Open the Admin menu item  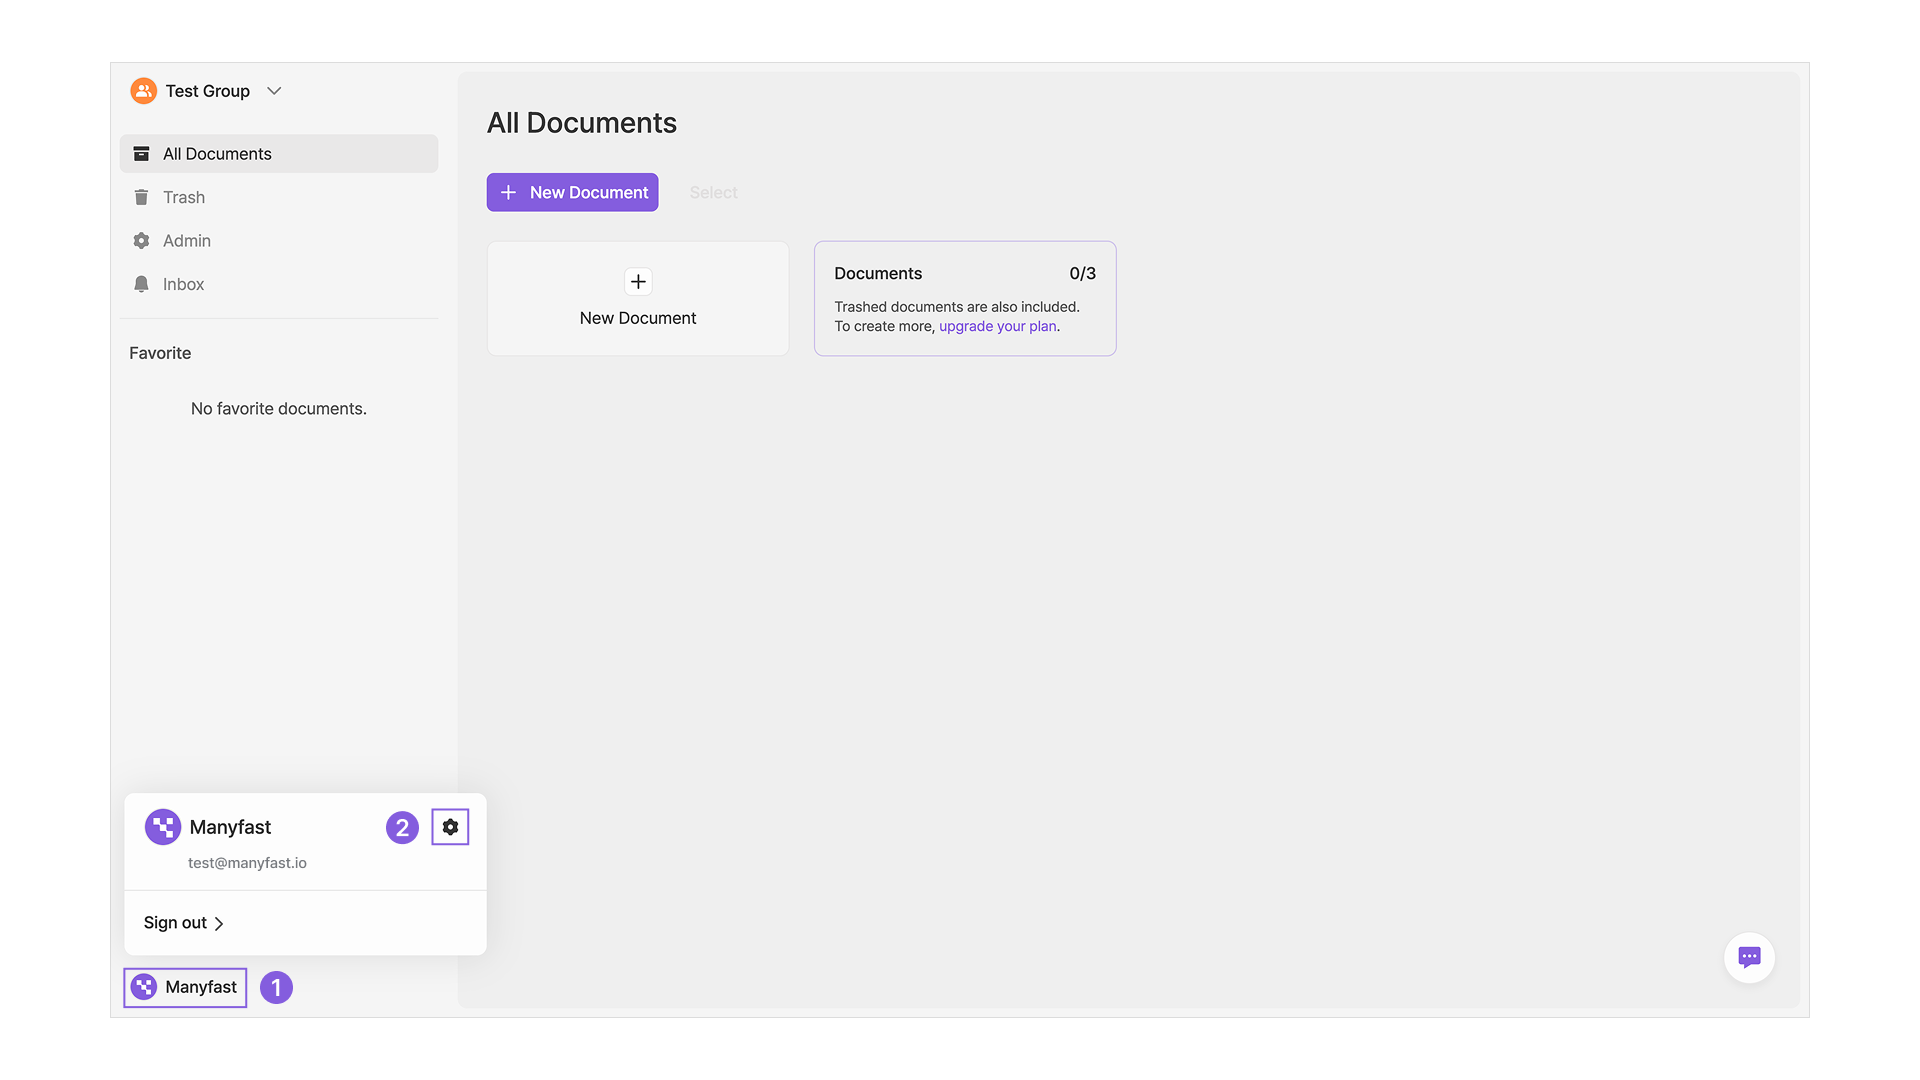[187, 241]
